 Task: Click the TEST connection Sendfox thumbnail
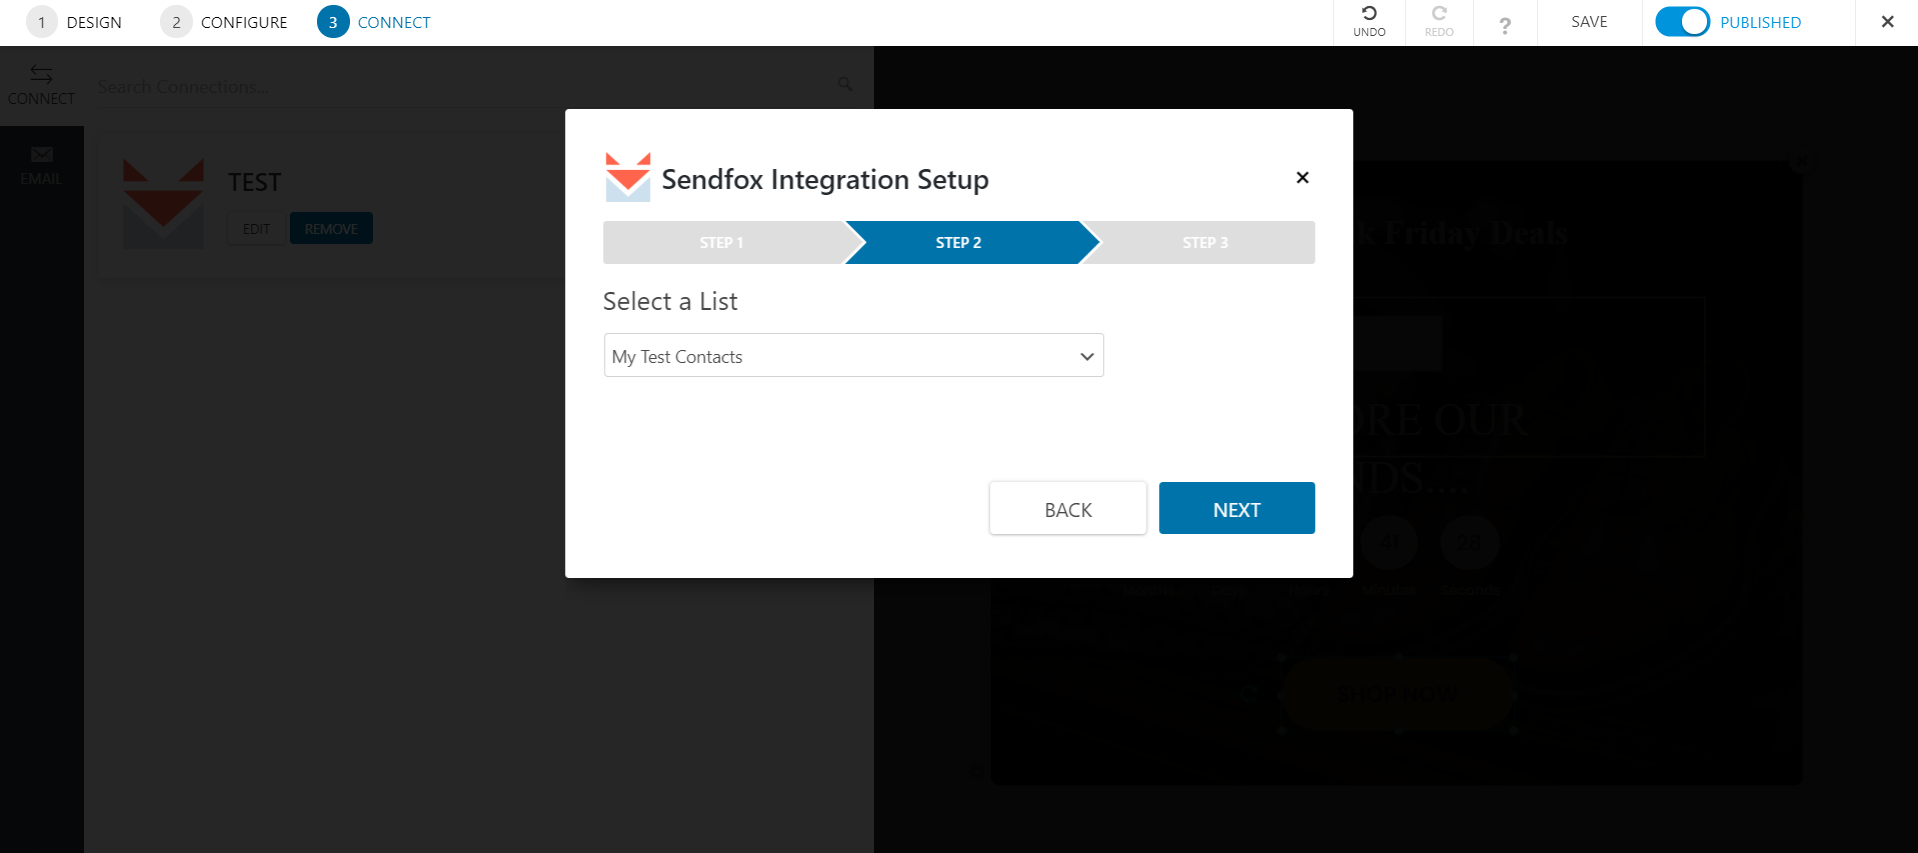click(163, 203)
